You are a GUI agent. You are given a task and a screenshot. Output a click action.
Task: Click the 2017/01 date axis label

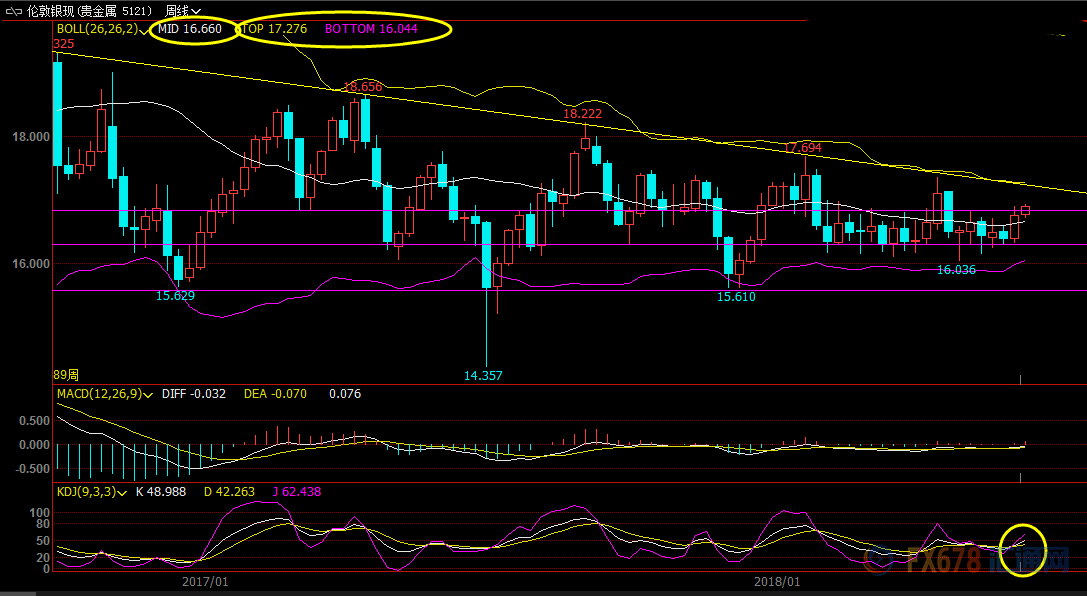point(206,581)
